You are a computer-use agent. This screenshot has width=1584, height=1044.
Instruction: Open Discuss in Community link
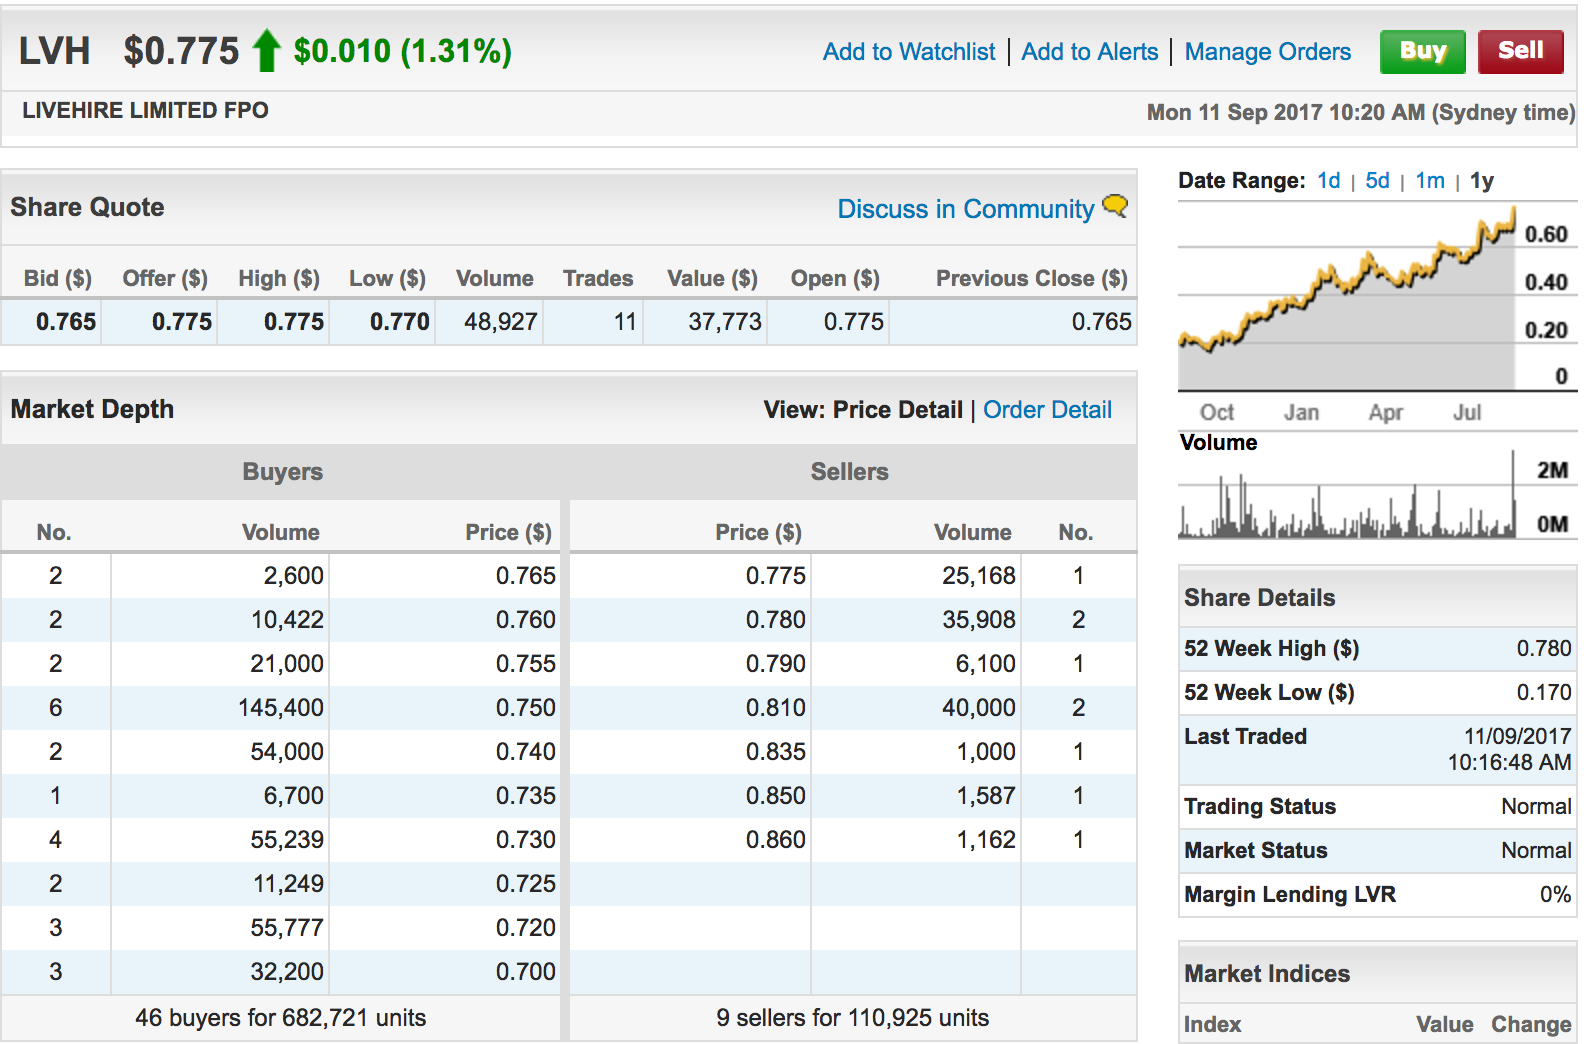click(x=965, y=209)
